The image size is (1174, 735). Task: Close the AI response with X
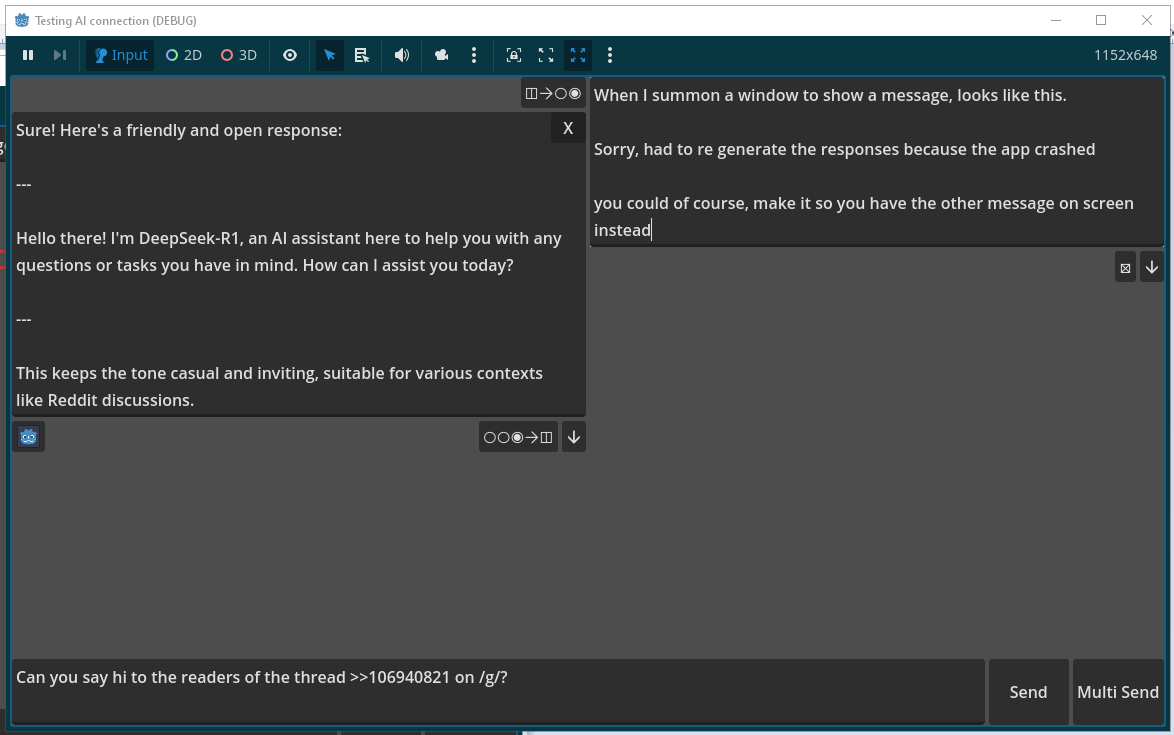click(568, 128)
